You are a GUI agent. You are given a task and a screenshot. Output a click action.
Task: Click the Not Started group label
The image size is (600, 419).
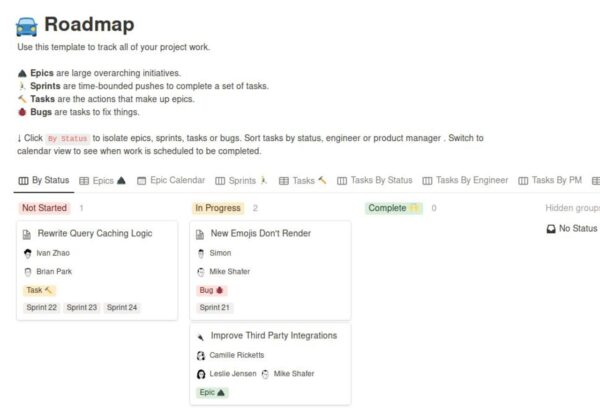tap(44, 208)
